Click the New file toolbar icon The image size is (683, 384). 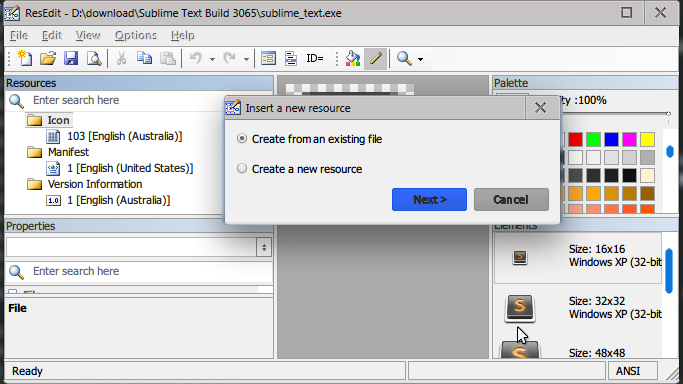(25, 58)
